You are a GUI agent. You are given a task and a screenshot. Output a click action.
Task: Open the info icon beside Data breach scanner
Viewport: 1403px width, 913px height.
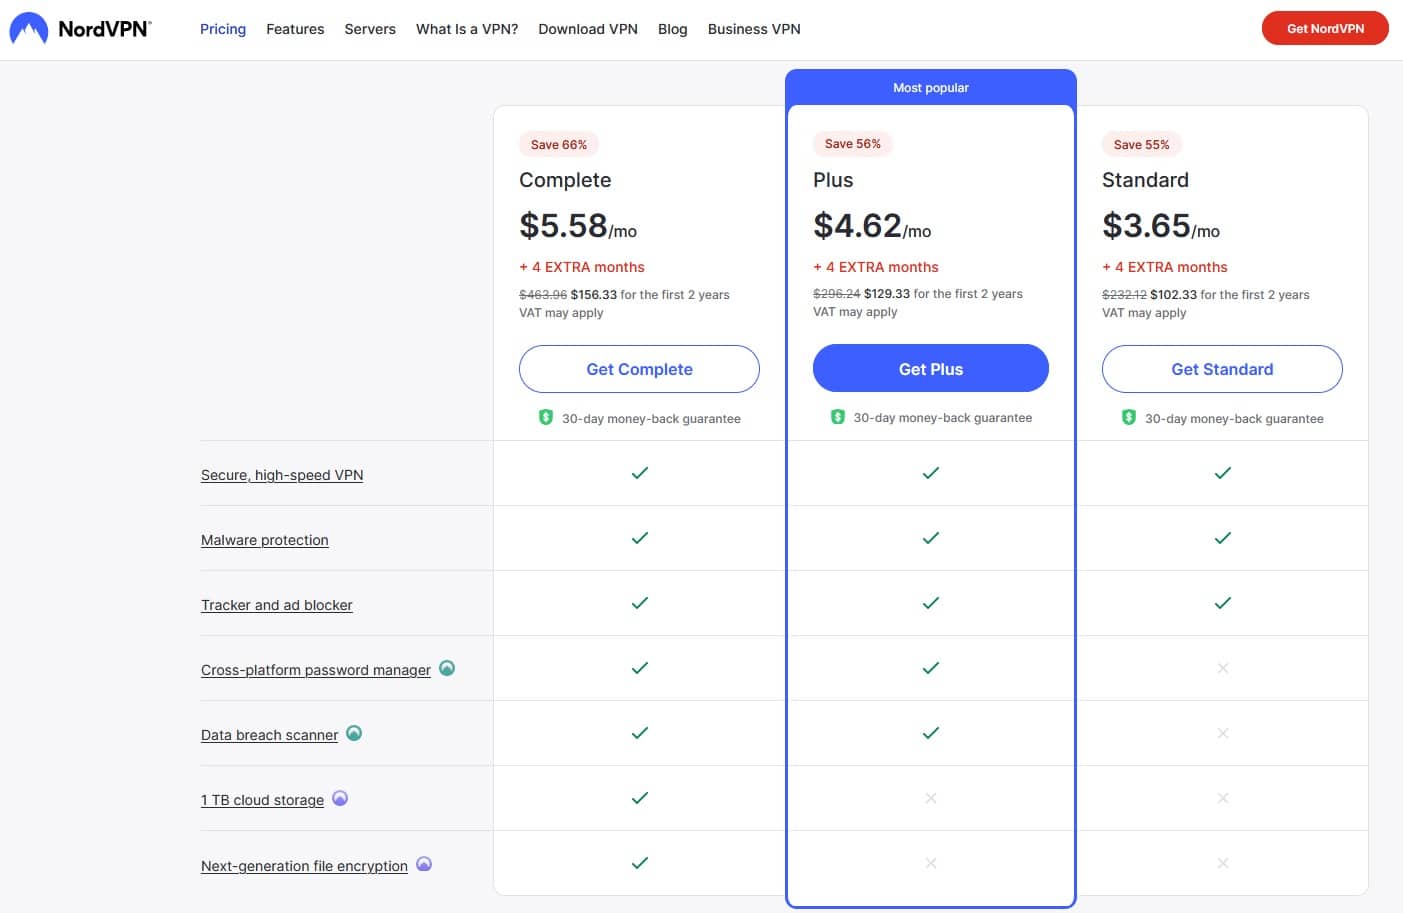(x=354, y=733)
